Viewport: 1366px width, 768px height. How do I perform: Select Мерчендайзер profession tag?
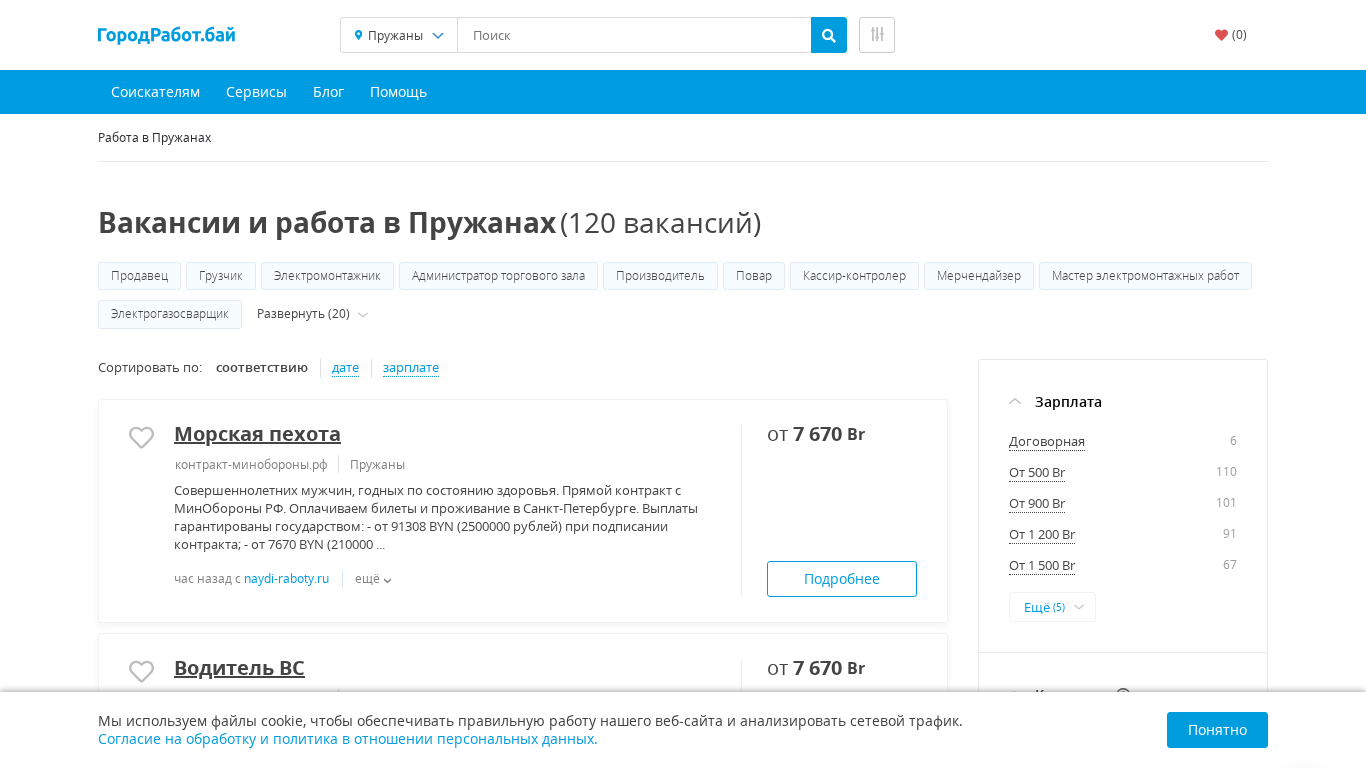[x=979, y=276]
